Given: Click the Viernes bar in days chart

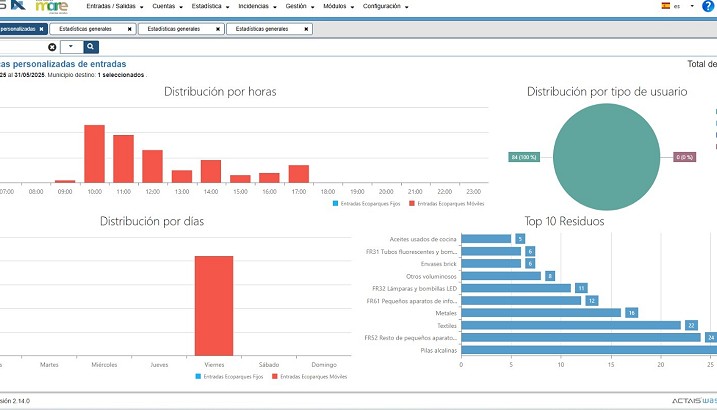Looking at the screenshot, I should coord(214,305).
